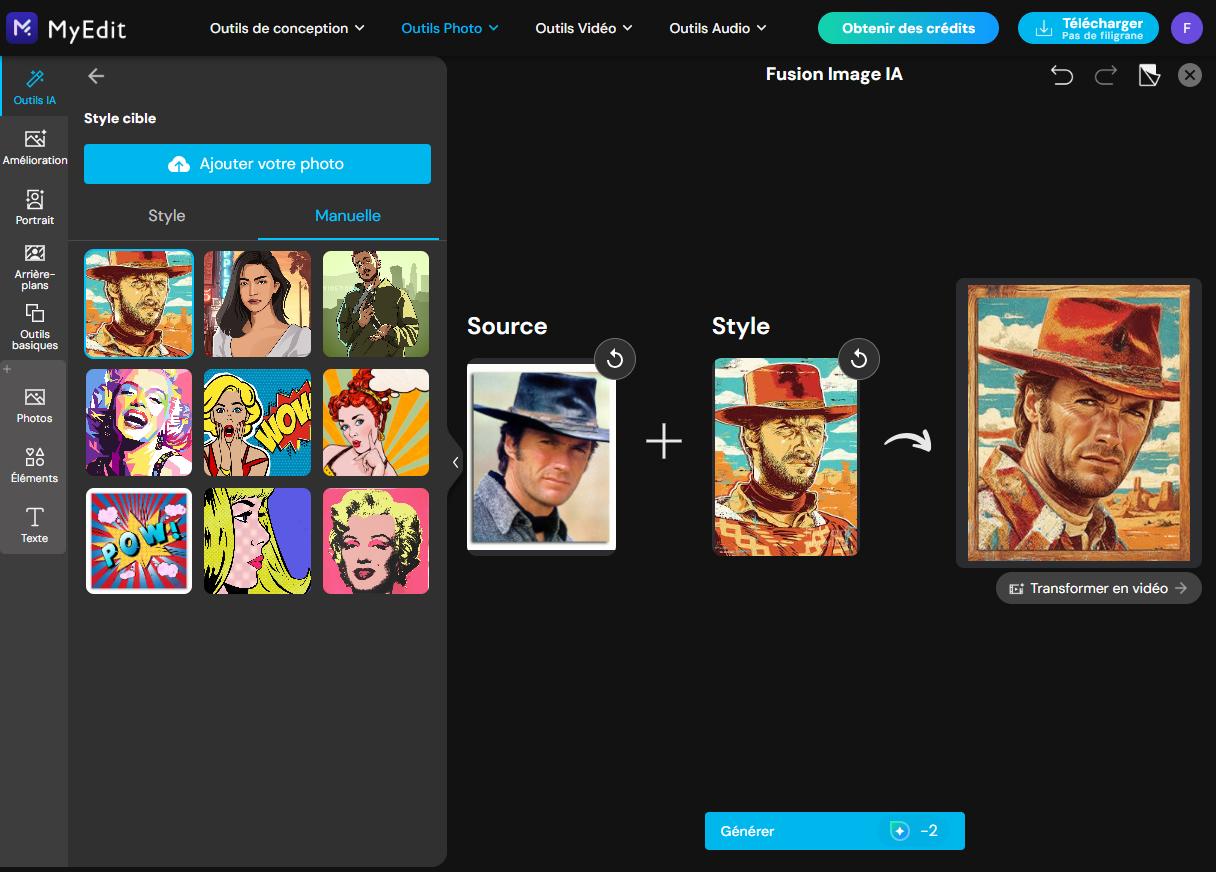Viewport: 1216px width, 872px height.
Task: Expand the Outils de conception menu
Action: [x=287, y=28]
